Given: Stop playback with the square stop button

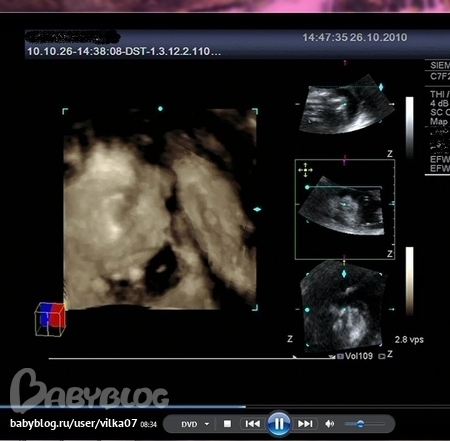Looking at the screenshot, I should (x=227, y=424).
